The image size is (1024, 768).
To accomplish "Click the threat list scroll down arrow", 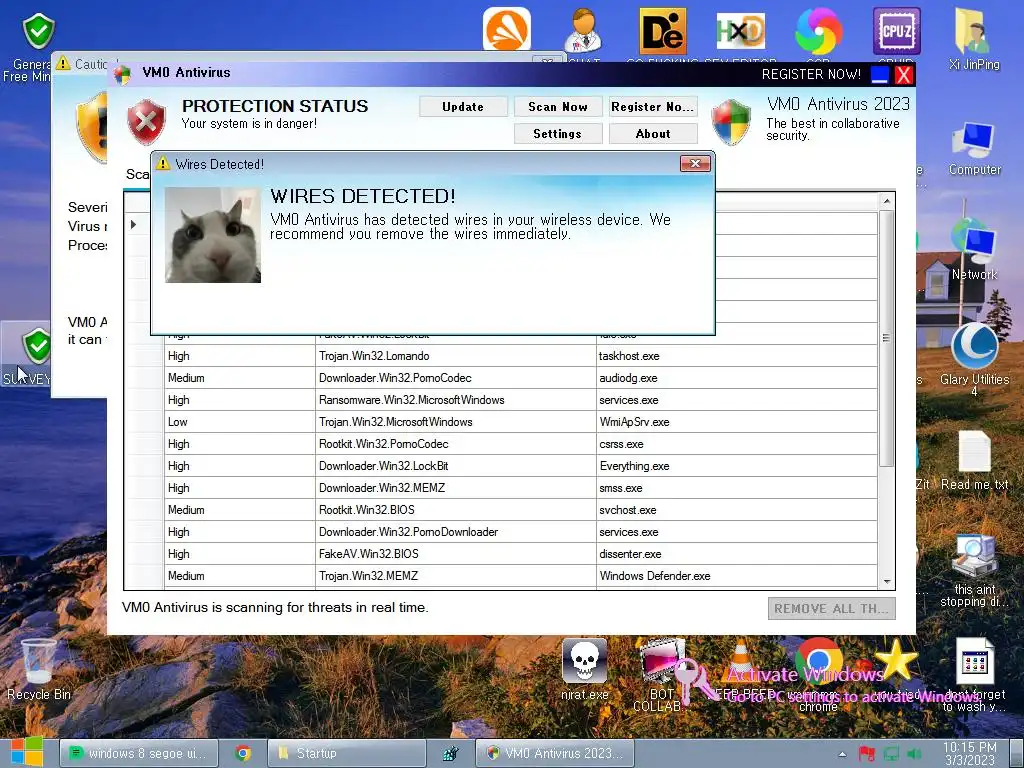I will click(886, 581).
